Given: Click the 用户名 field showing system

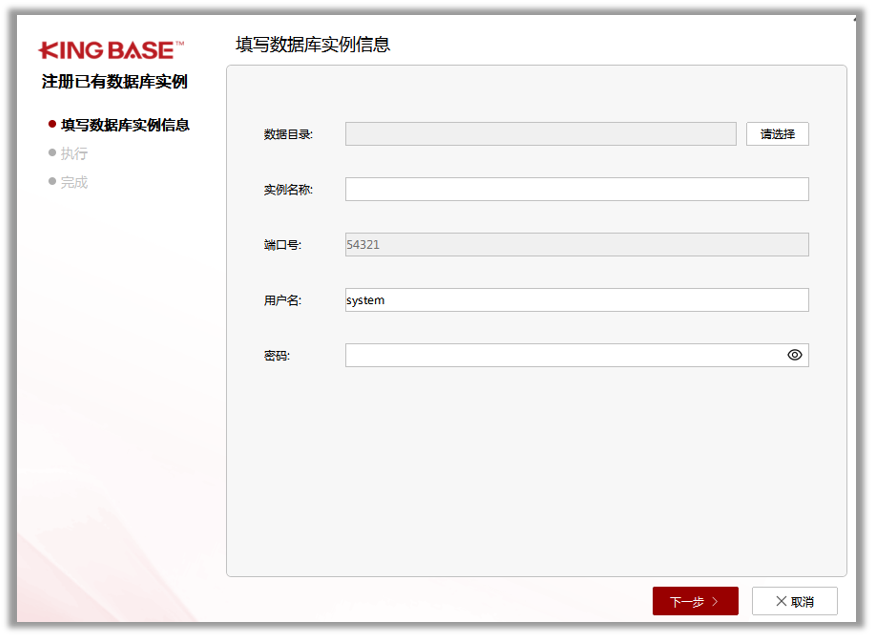Looking at the screenshot, I should (576, 299).
